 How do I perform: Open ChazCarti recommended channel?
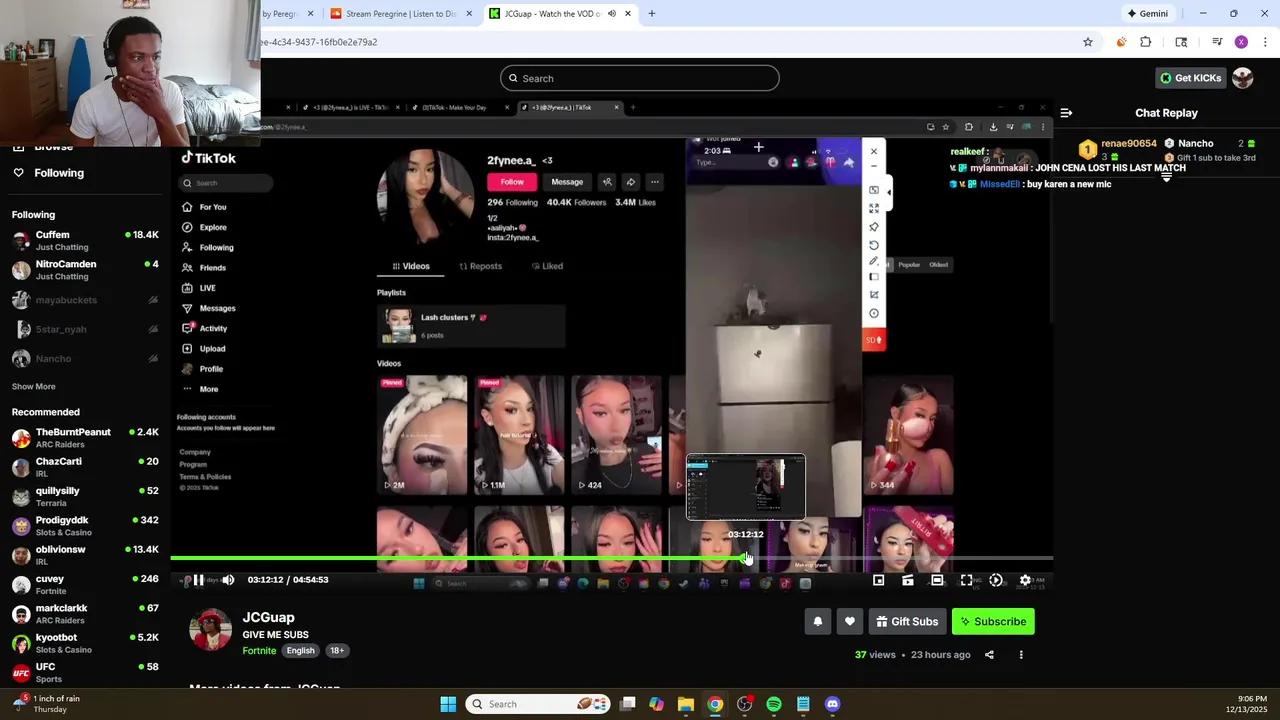click(x=85, y=467)
